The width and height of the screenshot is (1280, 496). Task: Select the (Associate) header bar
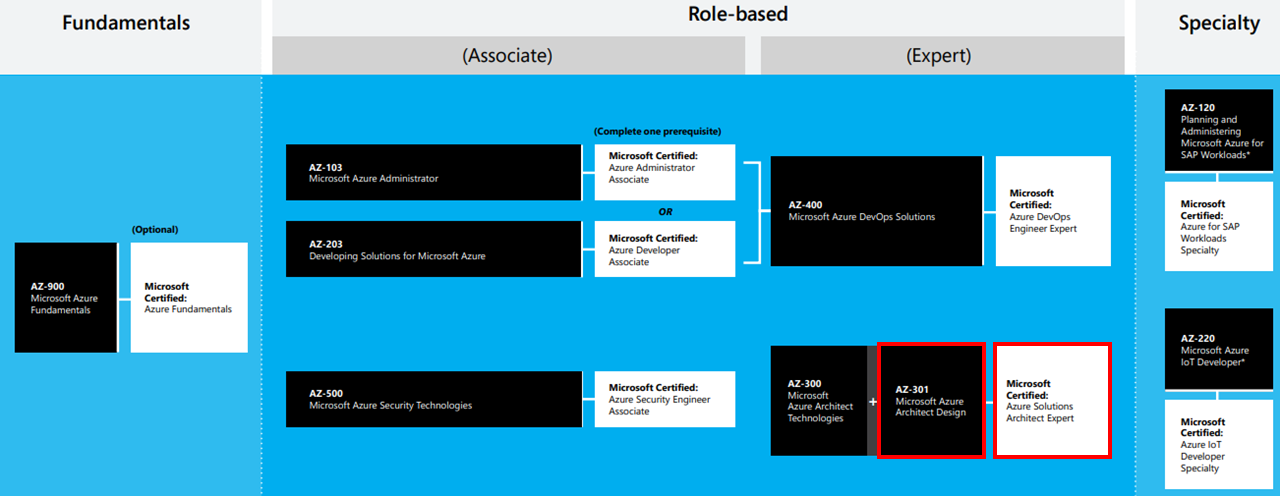(x=508, y=56)
